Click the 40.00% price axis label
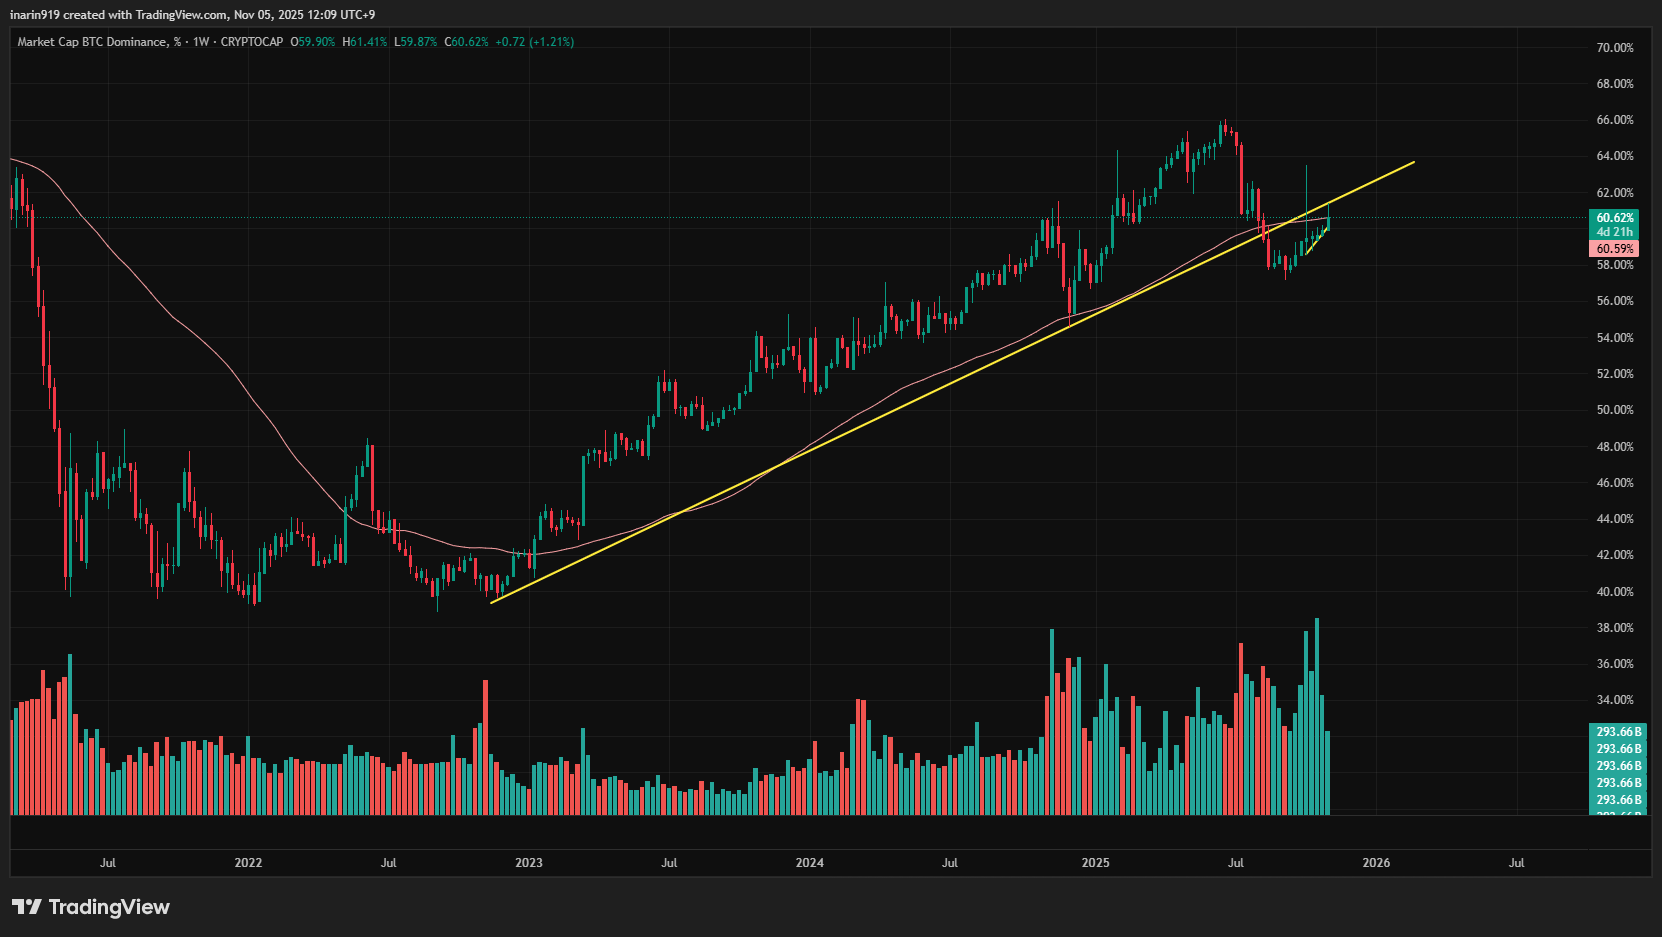 click(1614, 592)
